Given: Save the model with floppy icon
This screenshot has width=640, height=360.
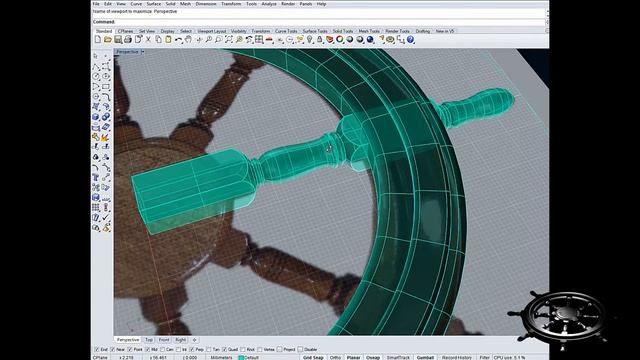Looking at the screenshot, I should (118, 40).
